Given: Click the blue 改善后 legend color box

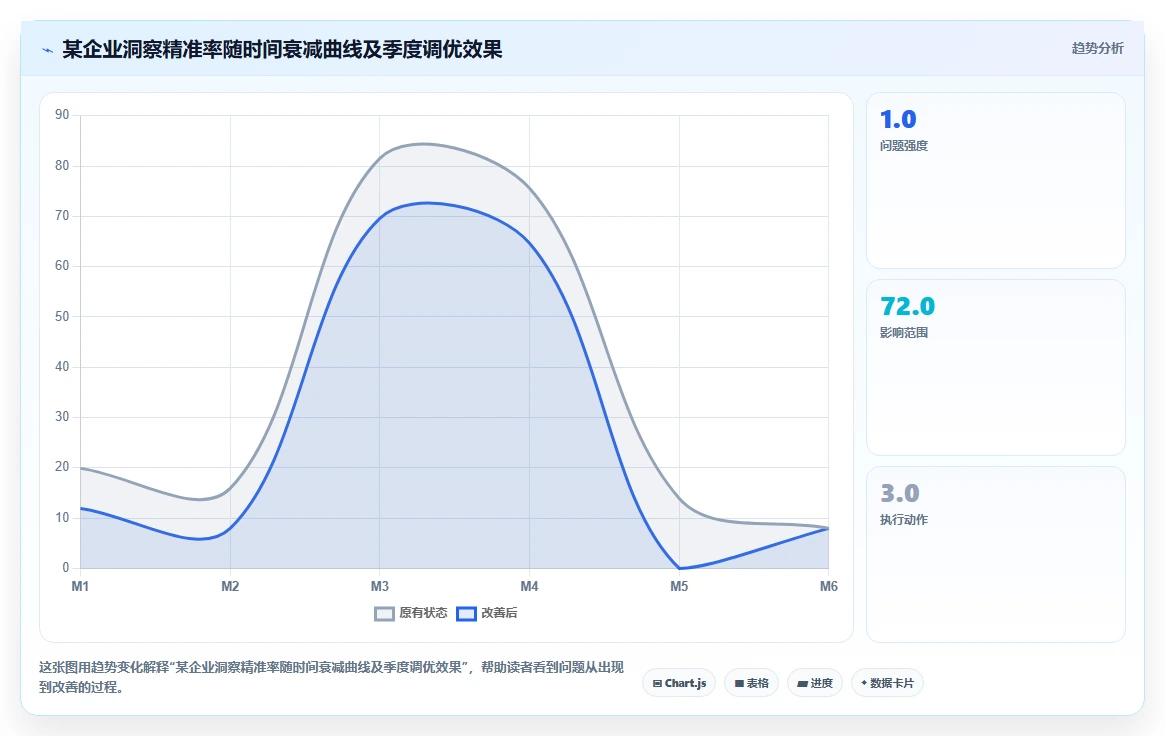Looking at the screenshot, I should [x=466, y=613].
